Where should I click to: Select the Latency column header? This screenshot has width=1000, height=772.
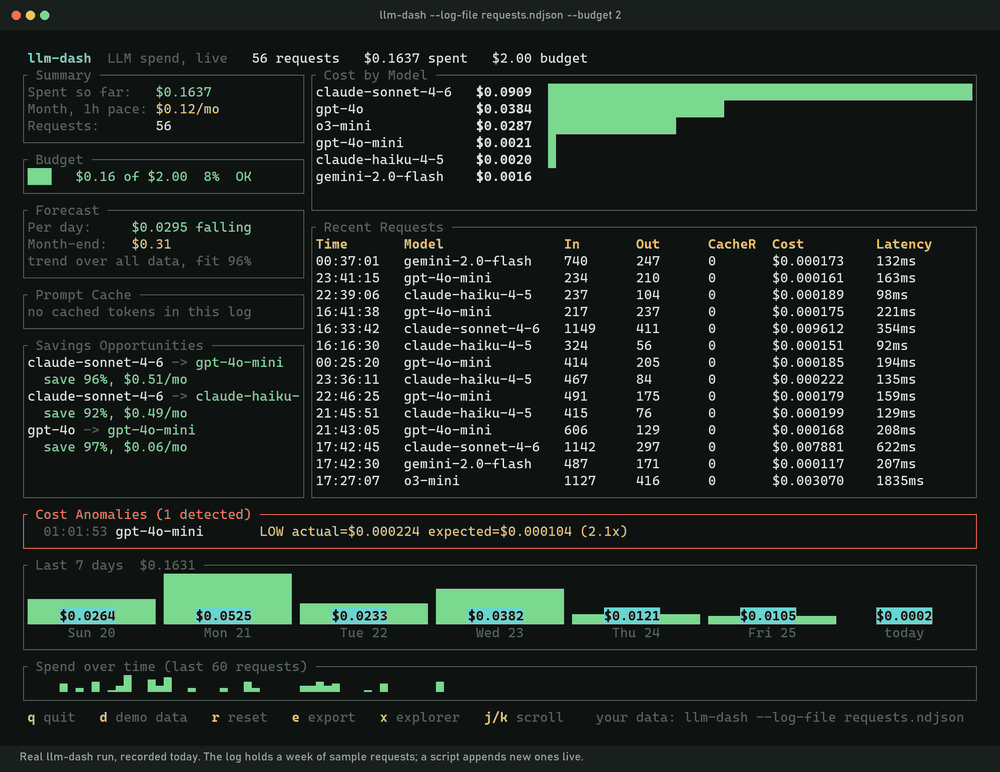904,244
